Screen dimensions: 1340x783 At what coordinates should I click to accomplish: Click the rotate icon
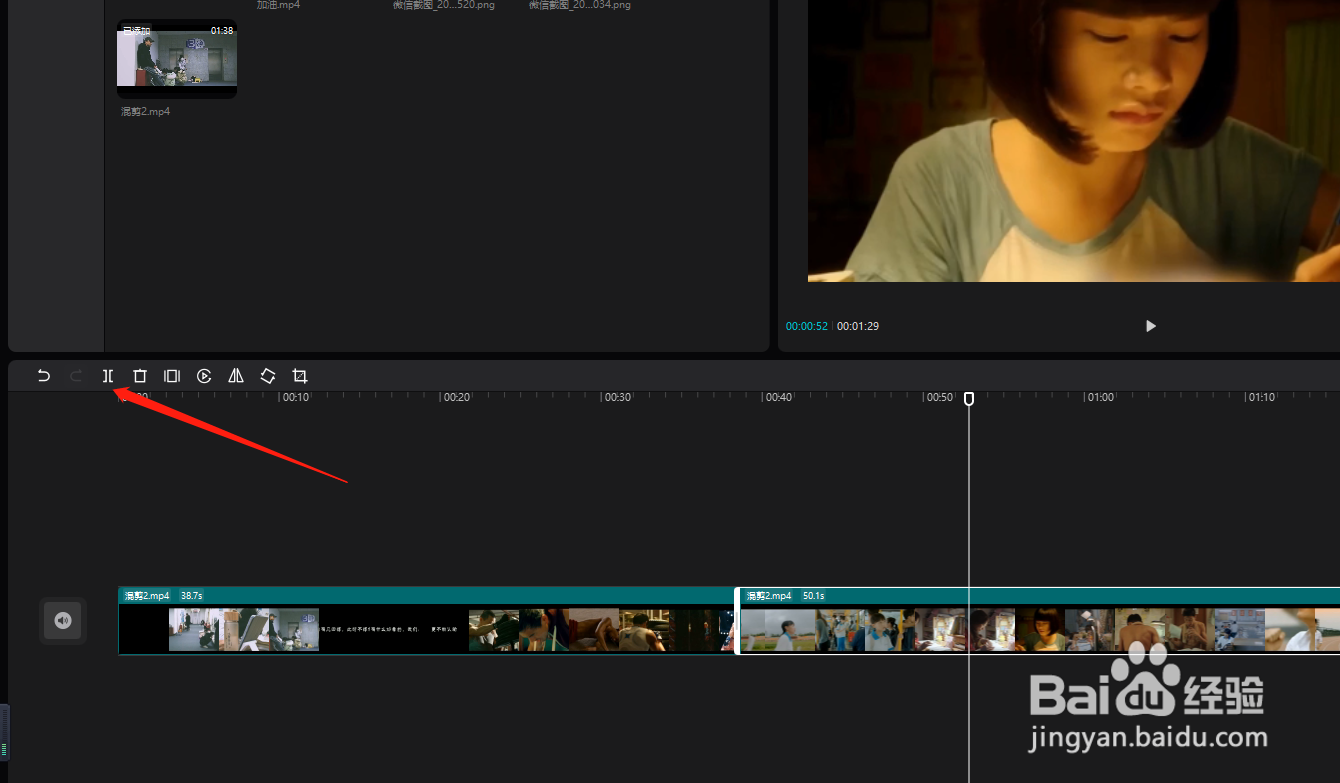(268, 376)
